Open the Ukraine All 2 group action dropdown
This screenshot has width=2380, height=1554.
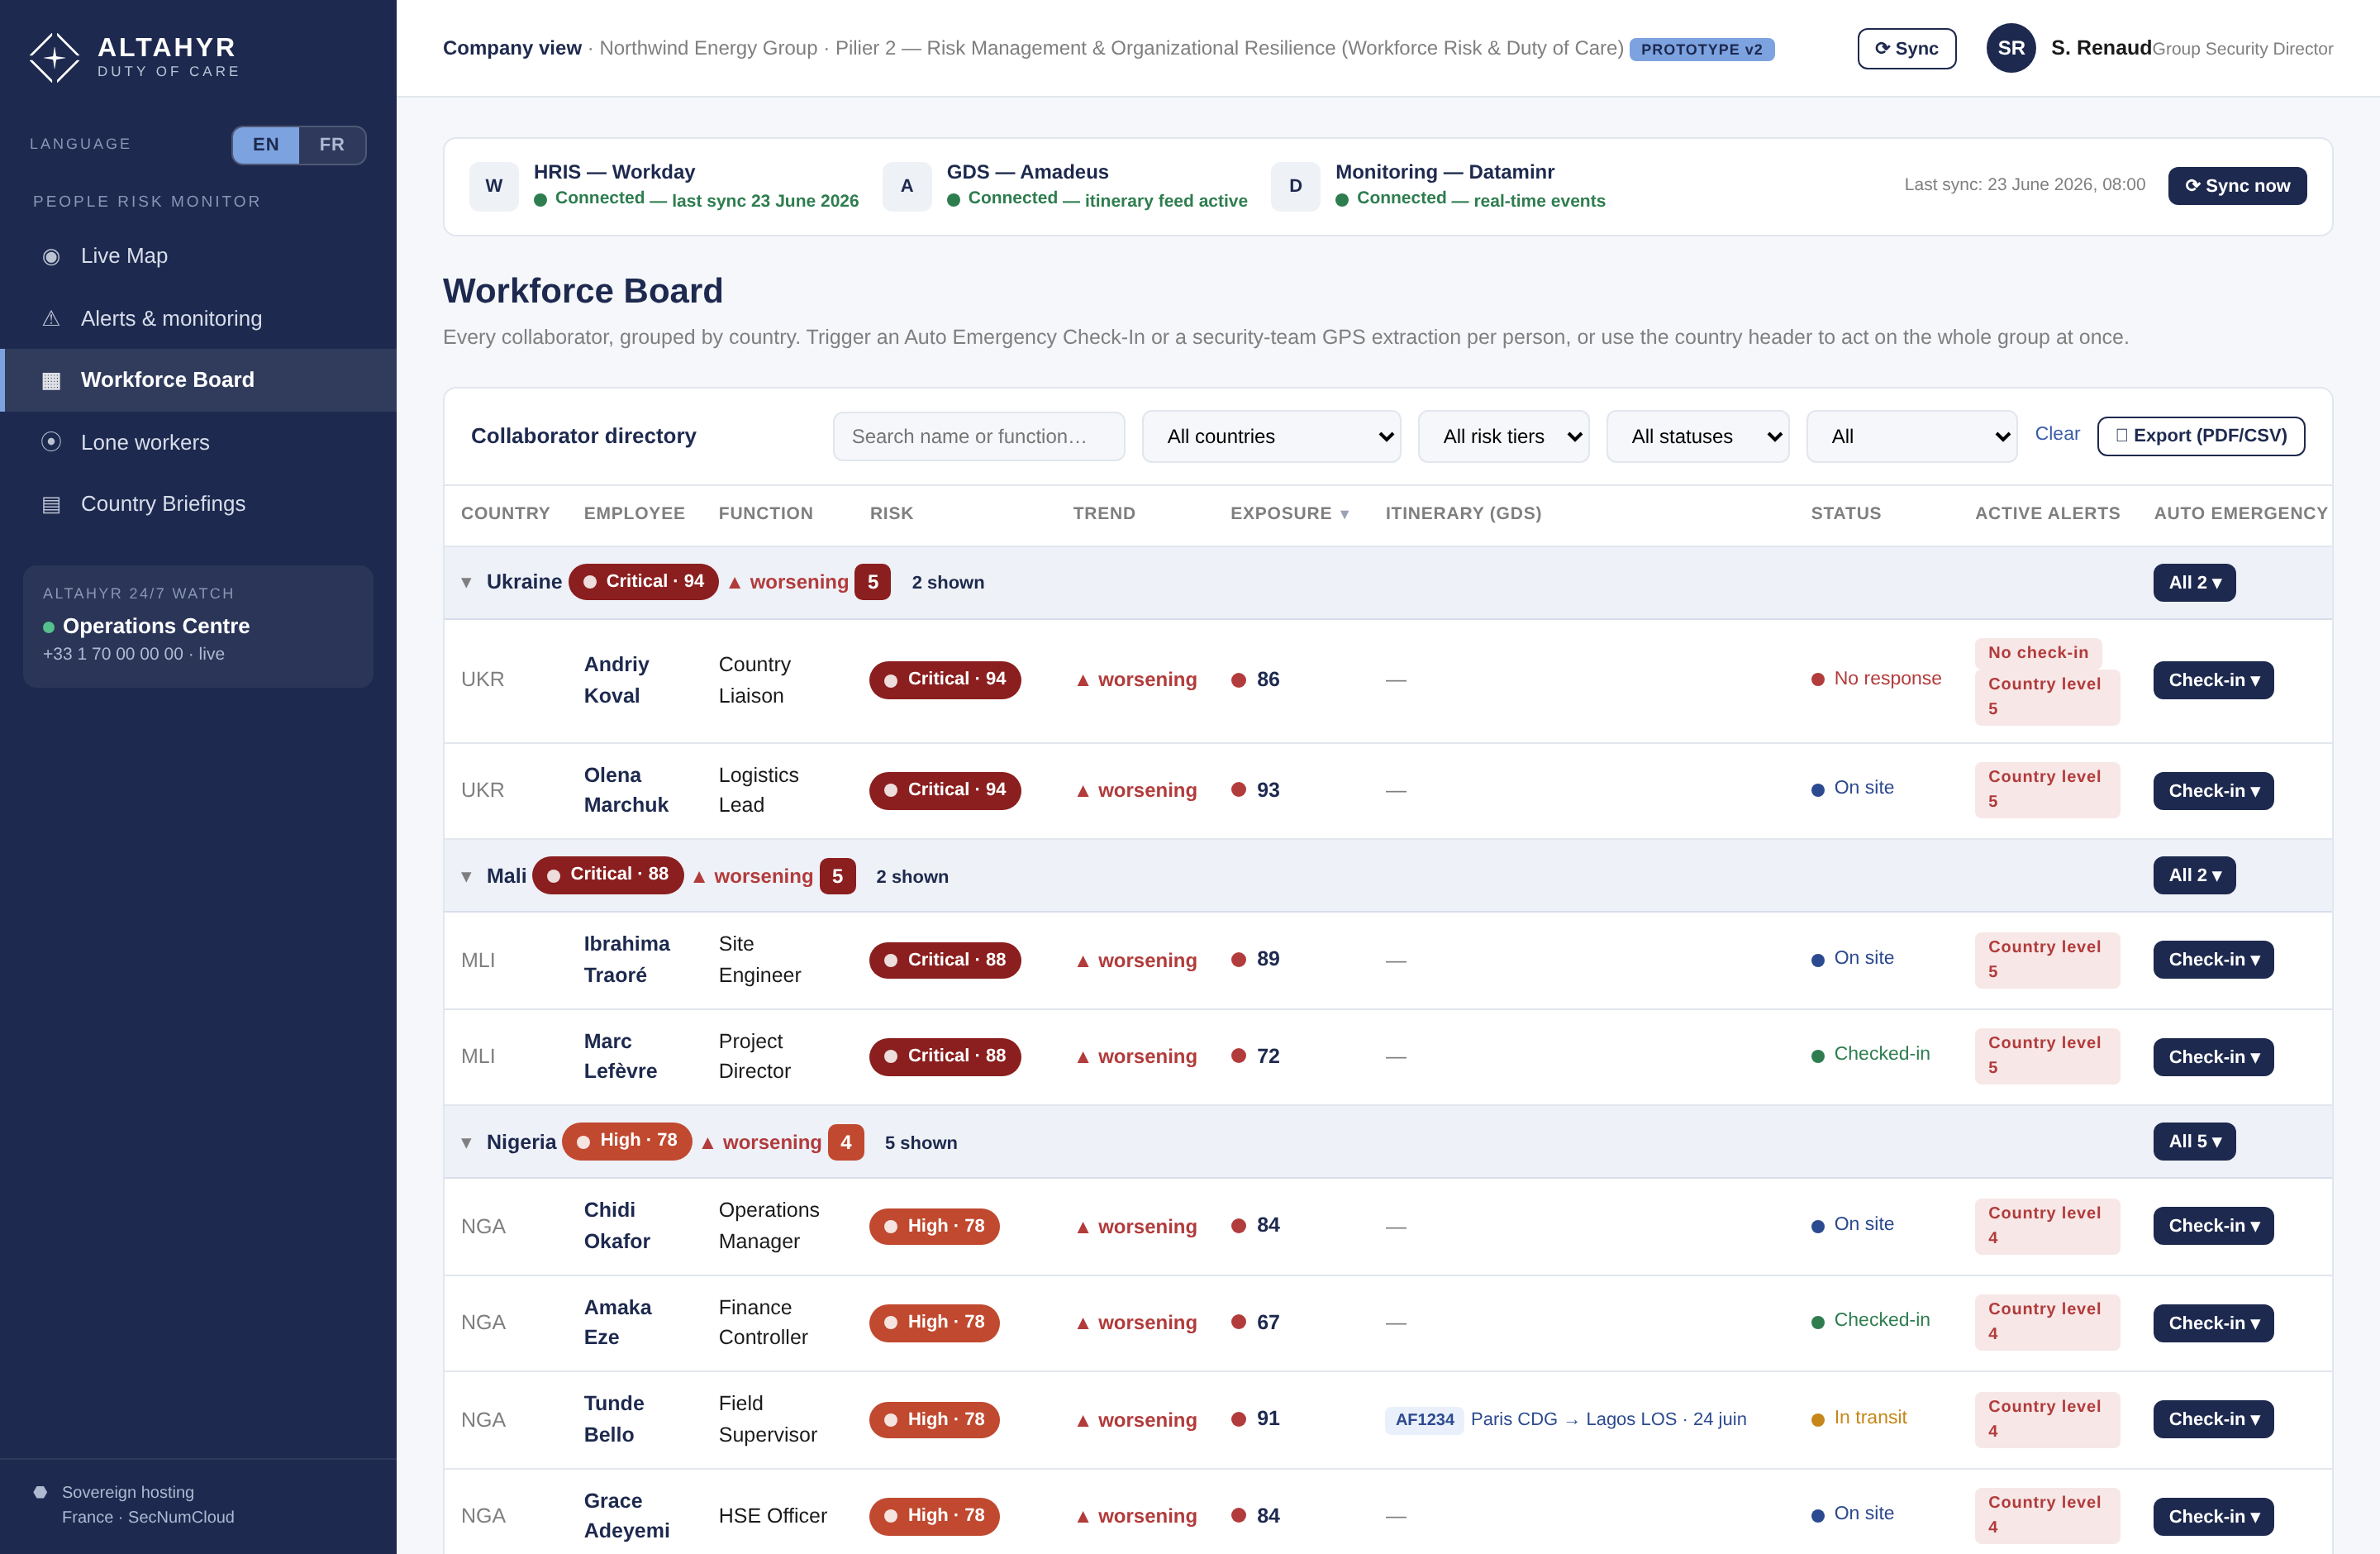click(x=2194, y=582)
